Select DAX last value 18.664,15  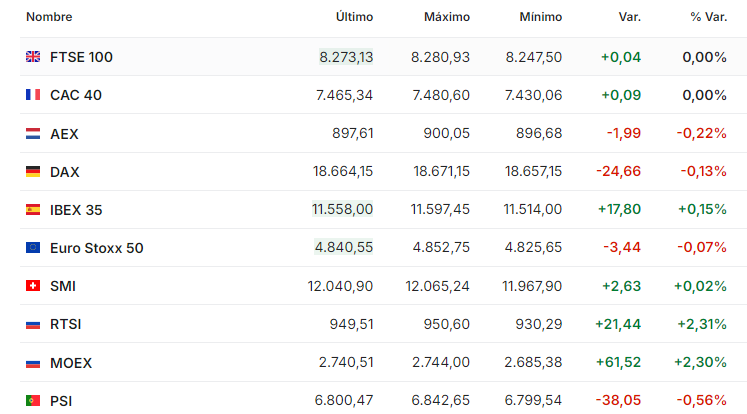coord(343,172)
